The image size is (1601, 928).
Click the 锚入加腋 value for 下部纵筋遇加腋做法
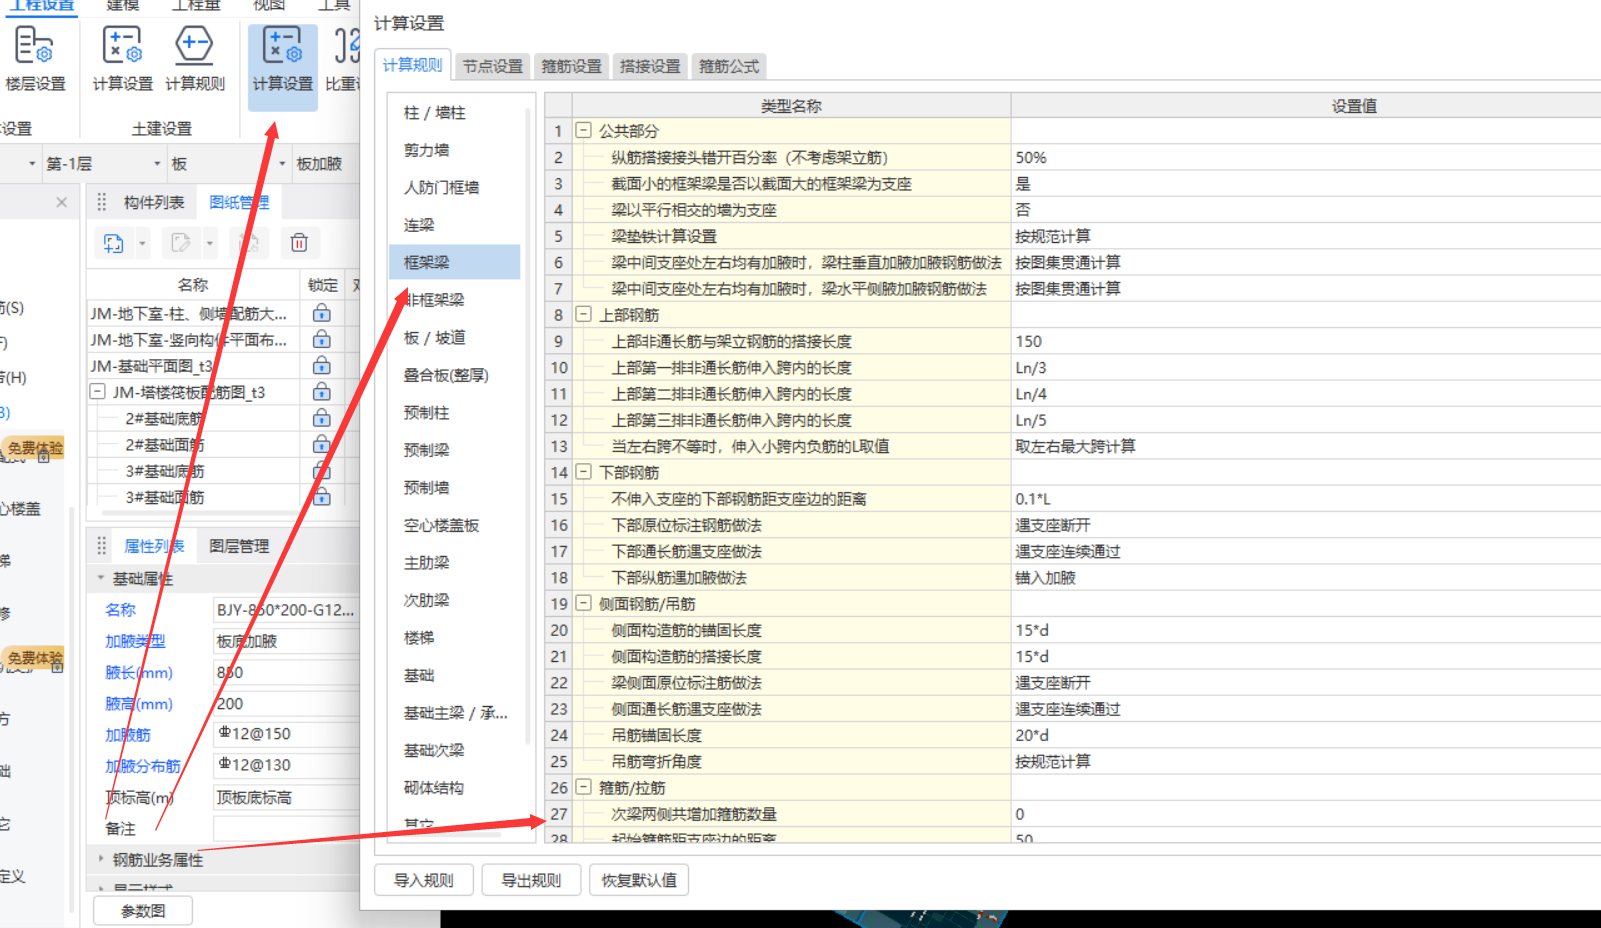pos(1305,577)
